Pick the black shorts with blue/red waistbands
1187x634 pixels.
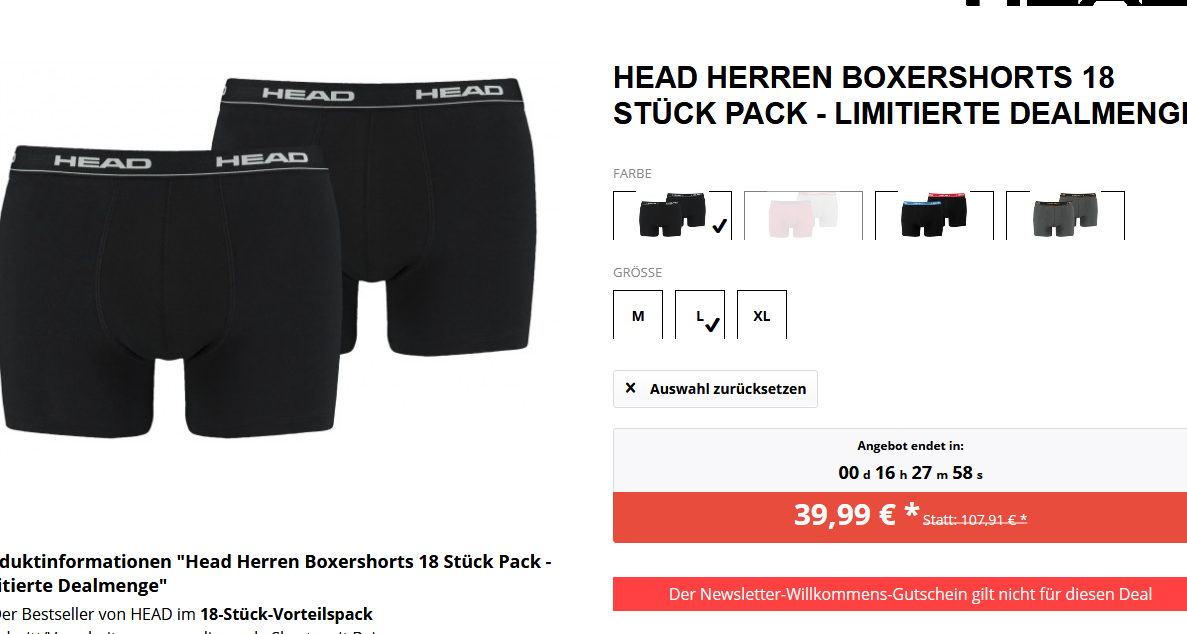(934, 215)
